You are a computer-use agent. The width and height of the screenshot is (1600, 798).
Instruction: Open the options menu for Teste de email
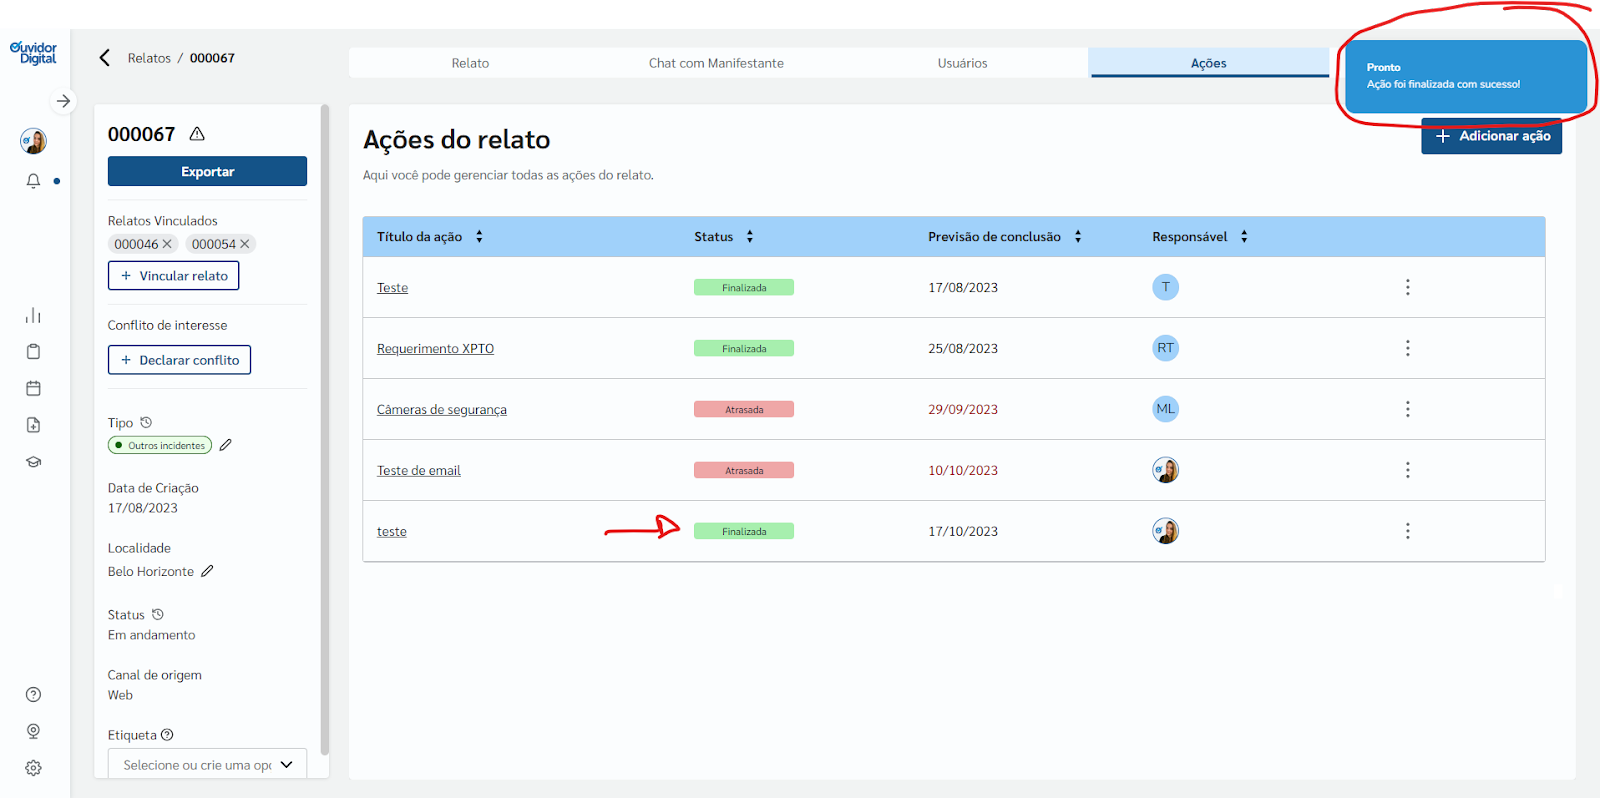[x=1408, y=470]
